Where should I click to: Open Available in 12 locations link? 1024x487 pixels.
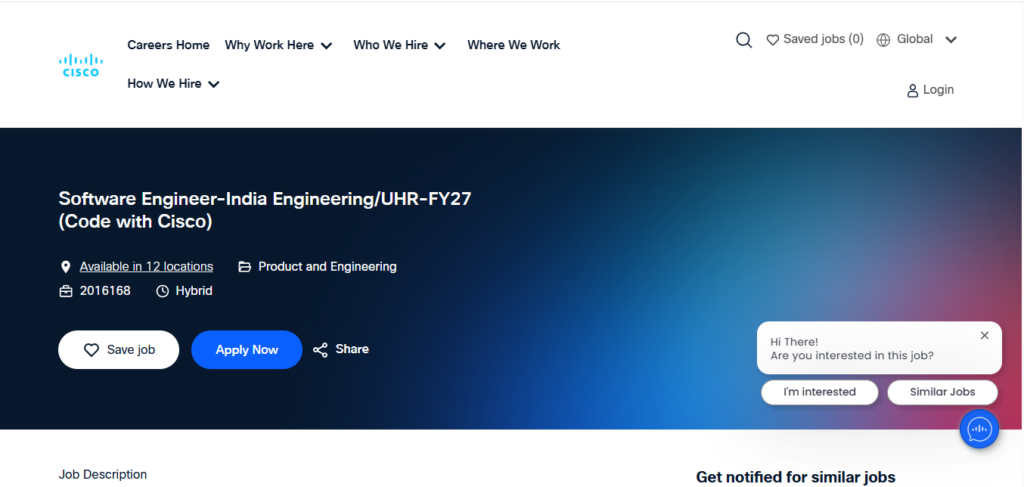146,266
